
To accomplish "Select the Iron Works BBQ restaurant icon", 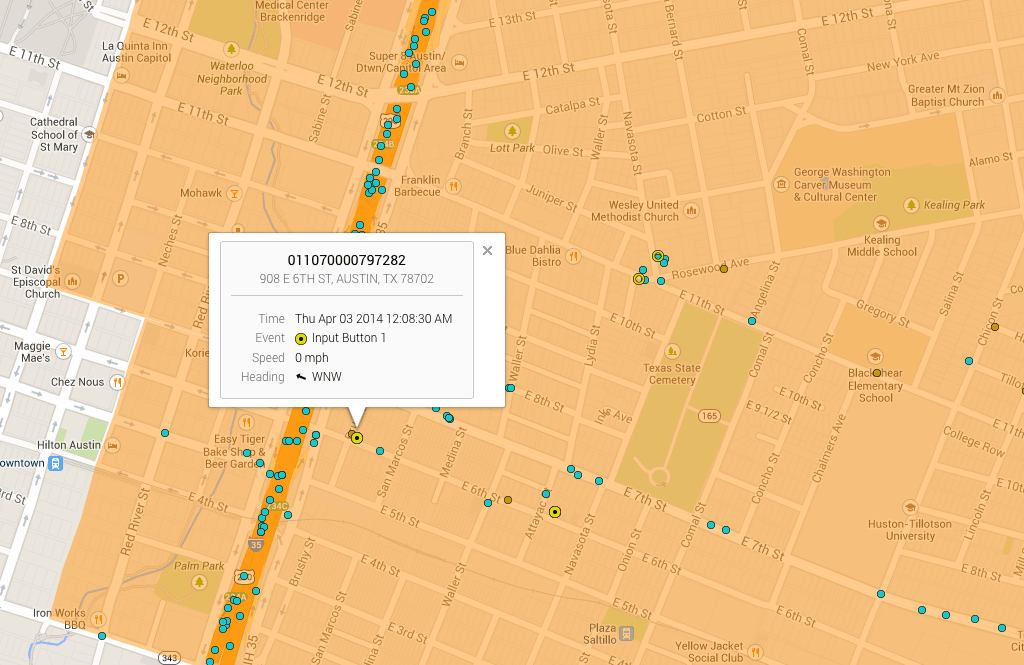I will tap(98, 619).
